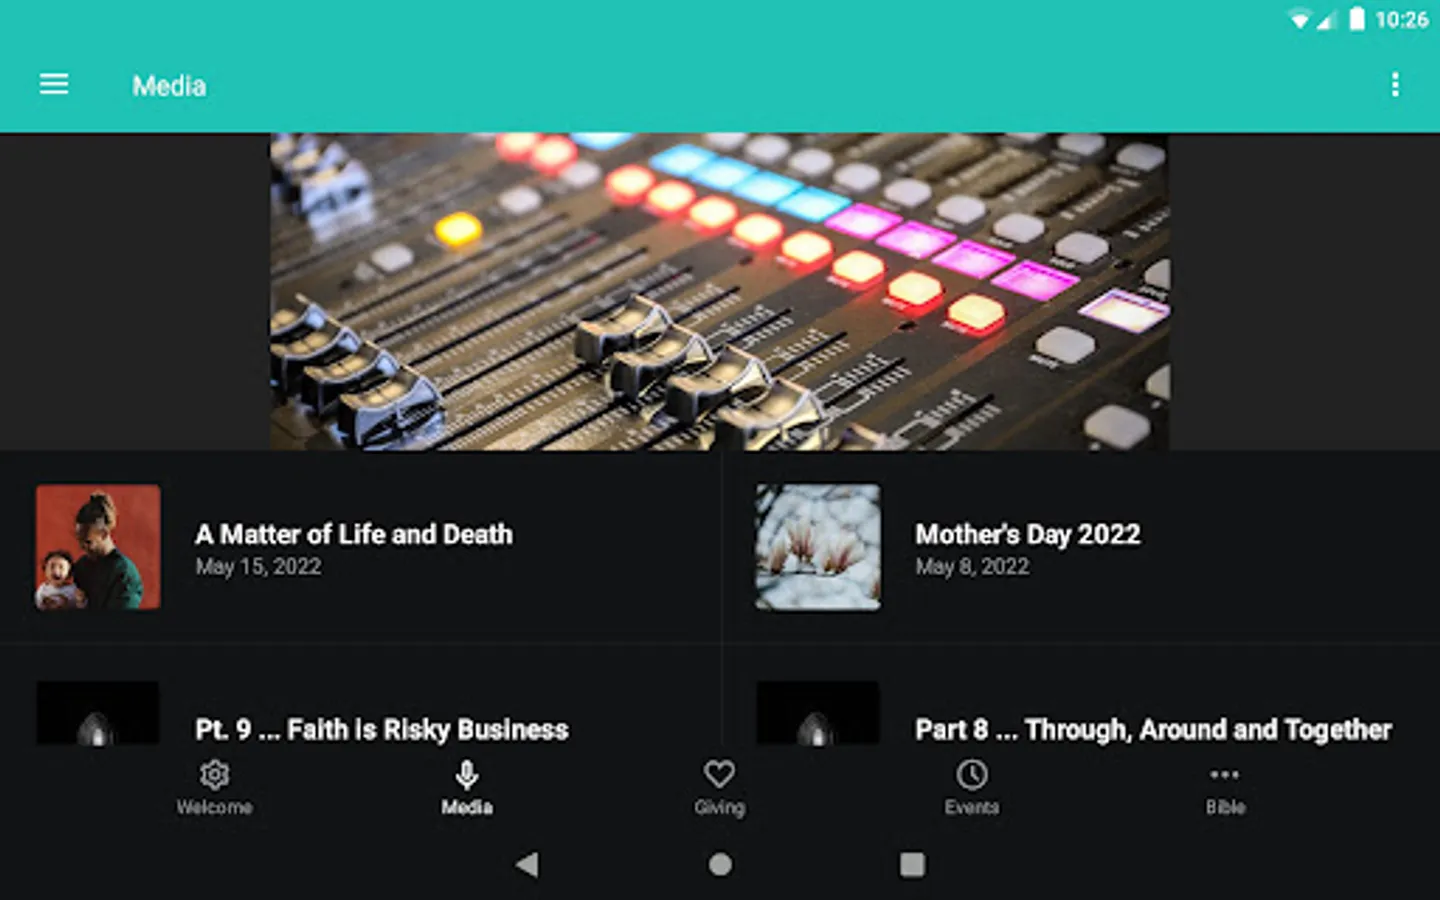Image resolution: width=1440 pixels, height=900 pixels.
Task: Tap the Android back button
Action: (527, 864)
